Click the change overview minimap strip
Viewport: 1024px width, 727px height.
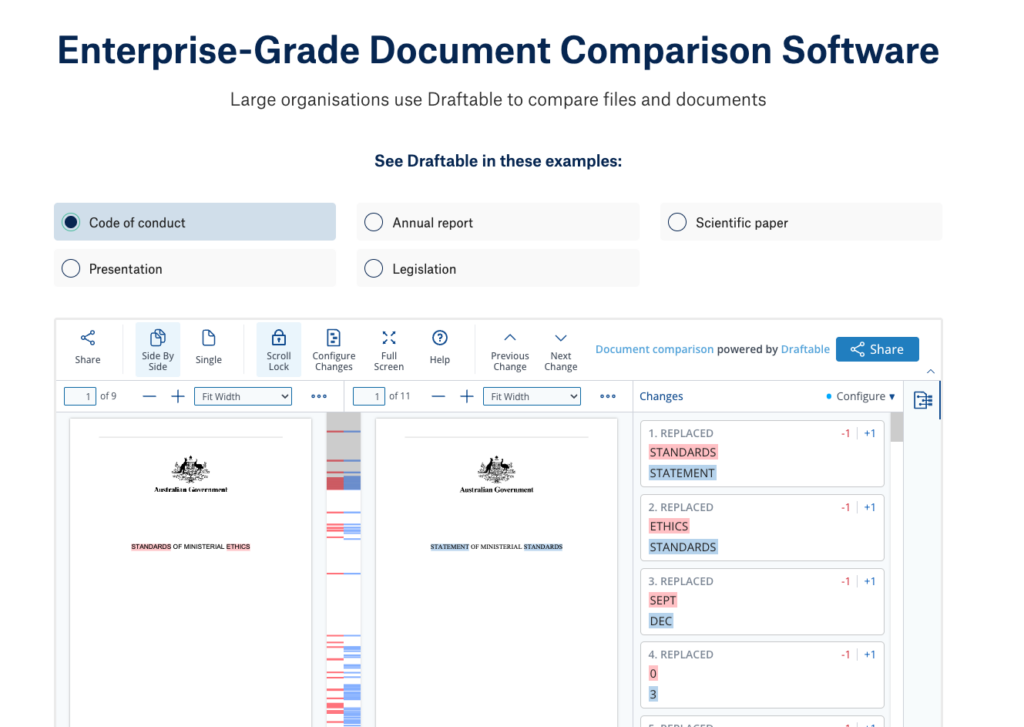click(344, 568)
